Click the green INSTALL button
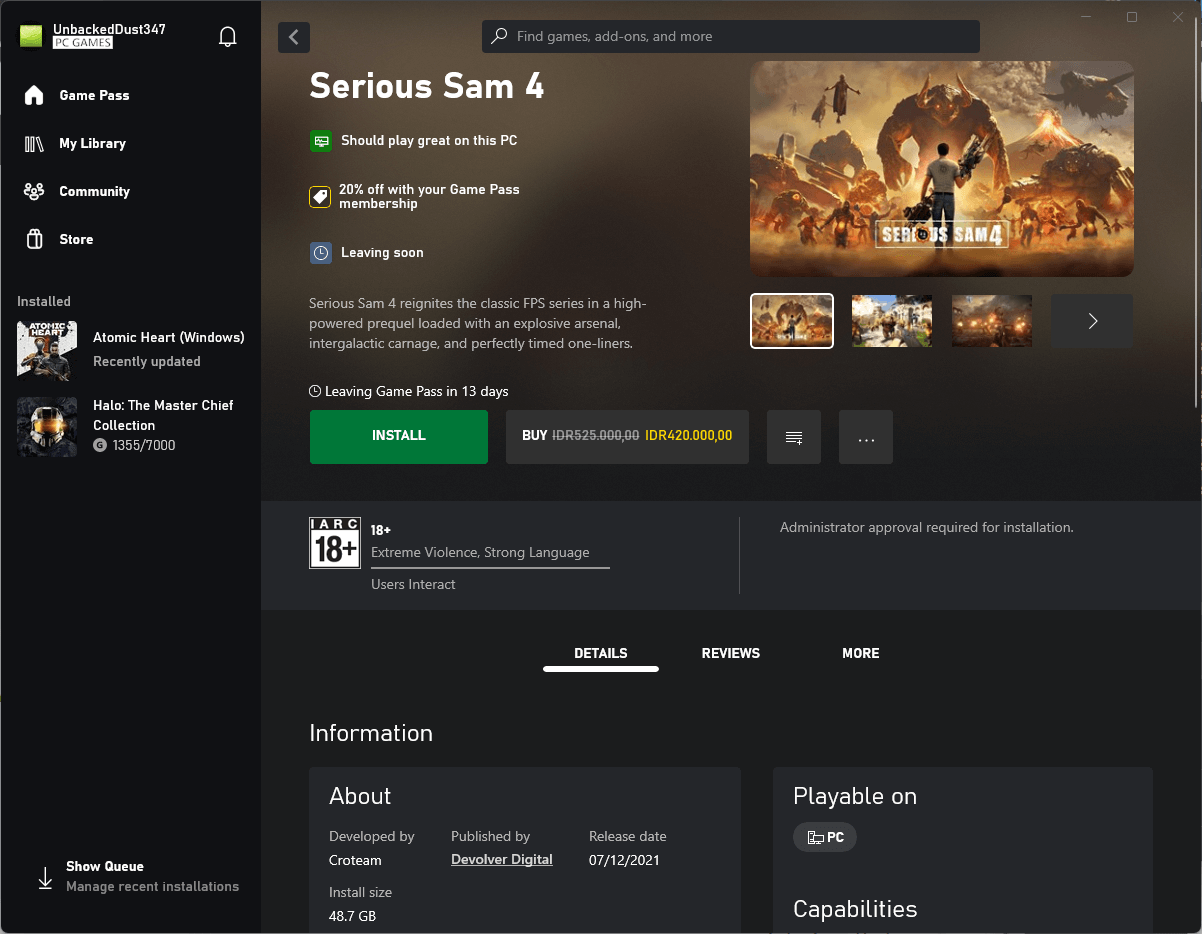 click(399, 437)
